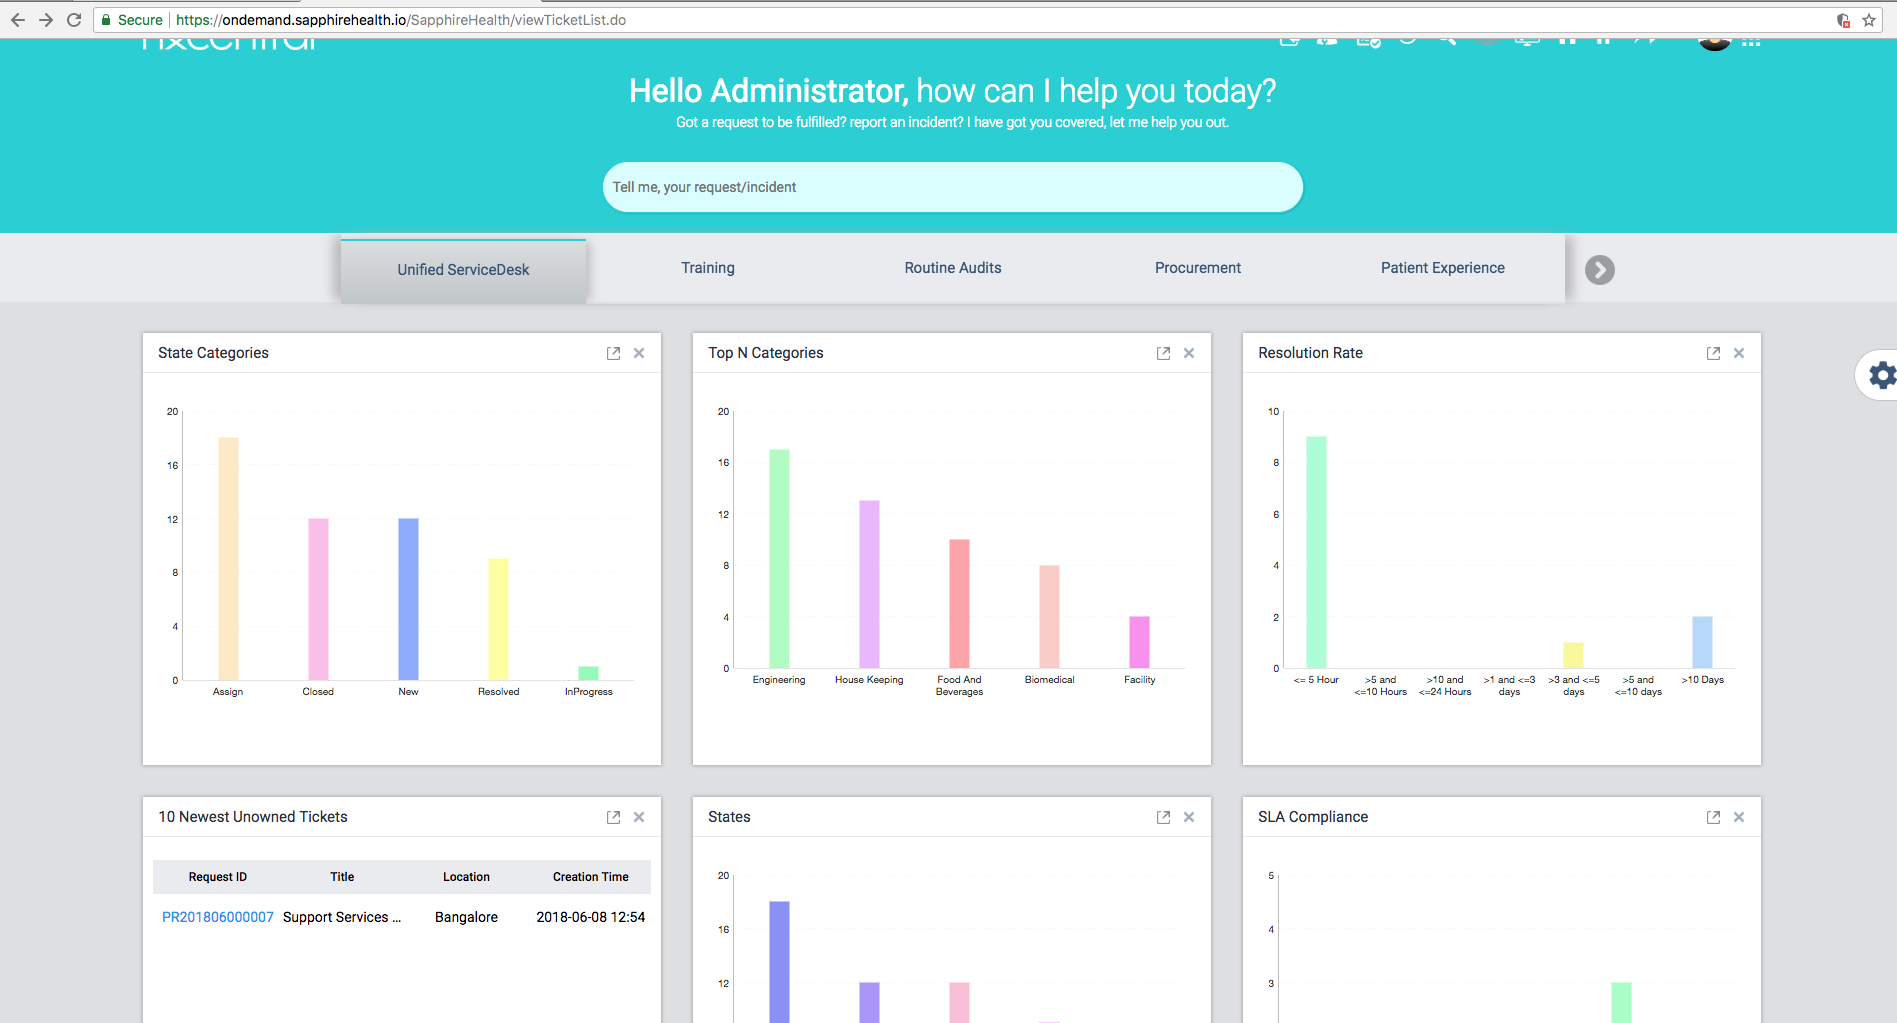The image size is (1897, 1023).
Task: Close the Top N Categories widget
Action: point(1189,353)
